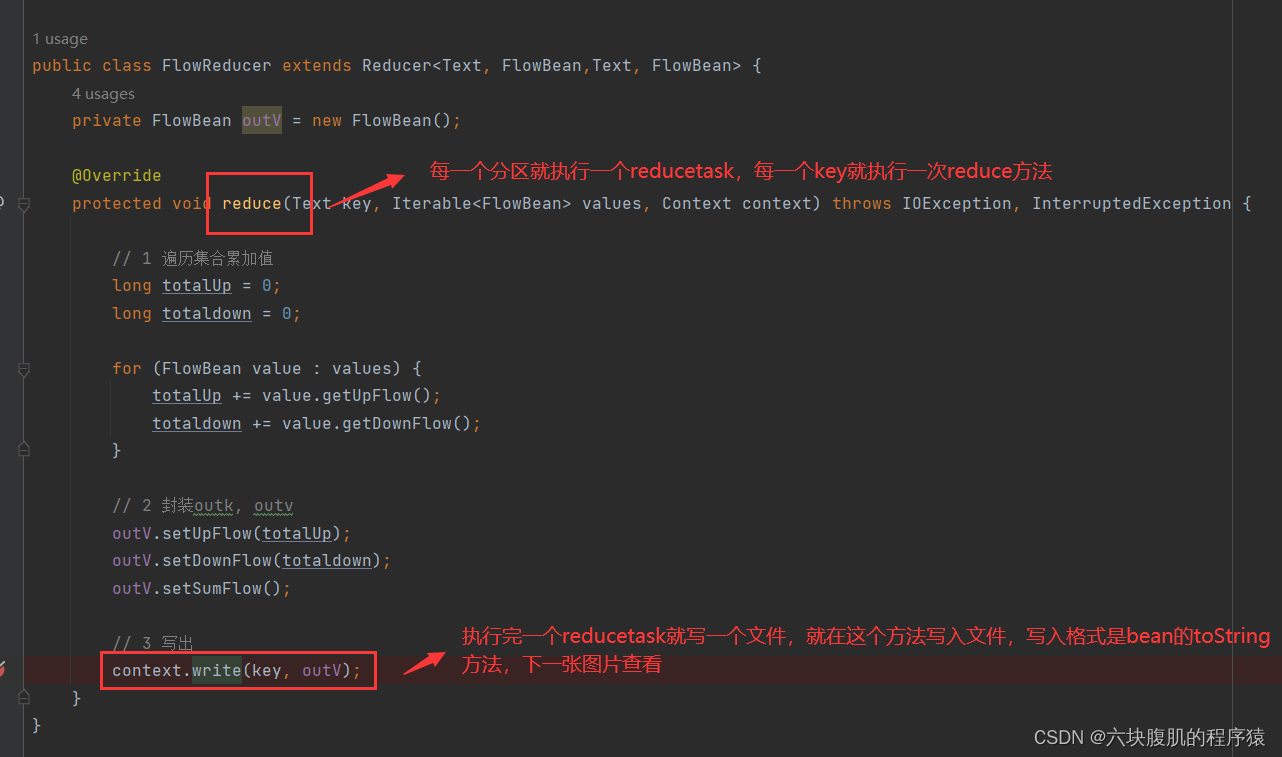This screenshot has height=757, width=1282.
Task: Click the values parameter in the reduce signature
Action: pyautogui.click(x=612, y=204)
